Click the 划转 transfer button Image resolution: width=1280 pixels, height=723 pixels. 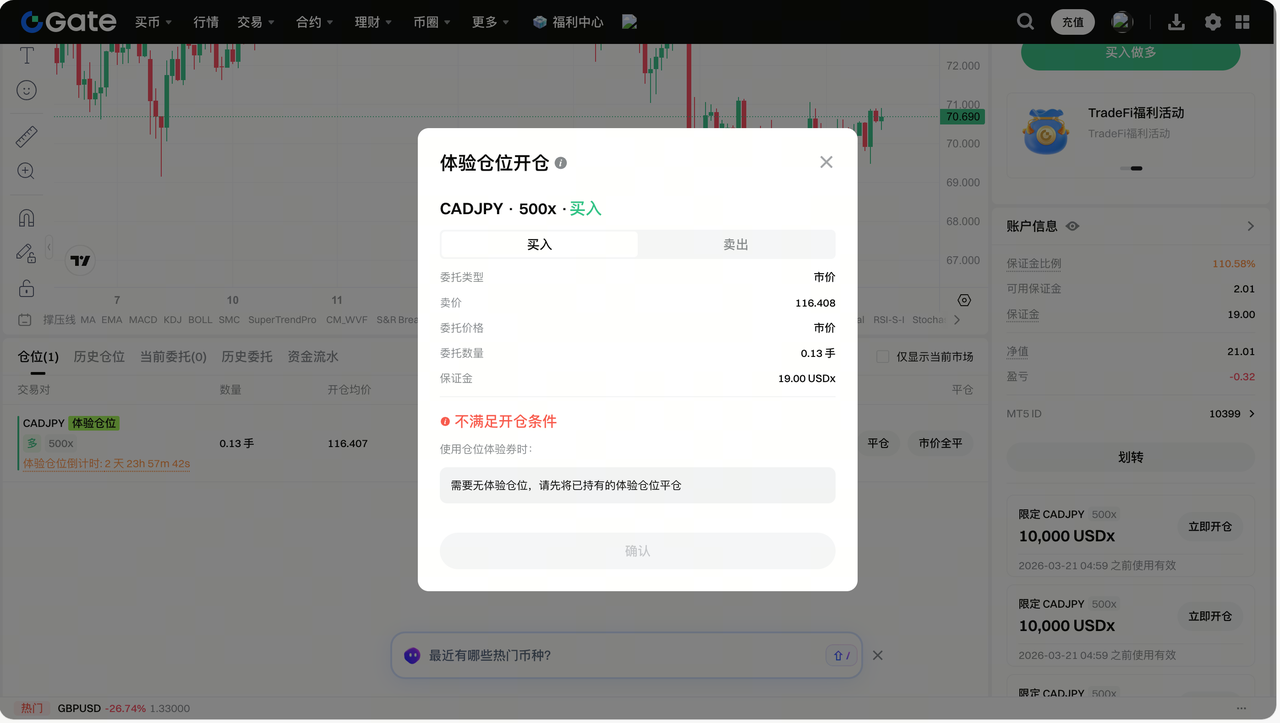tap(1130, 457)
